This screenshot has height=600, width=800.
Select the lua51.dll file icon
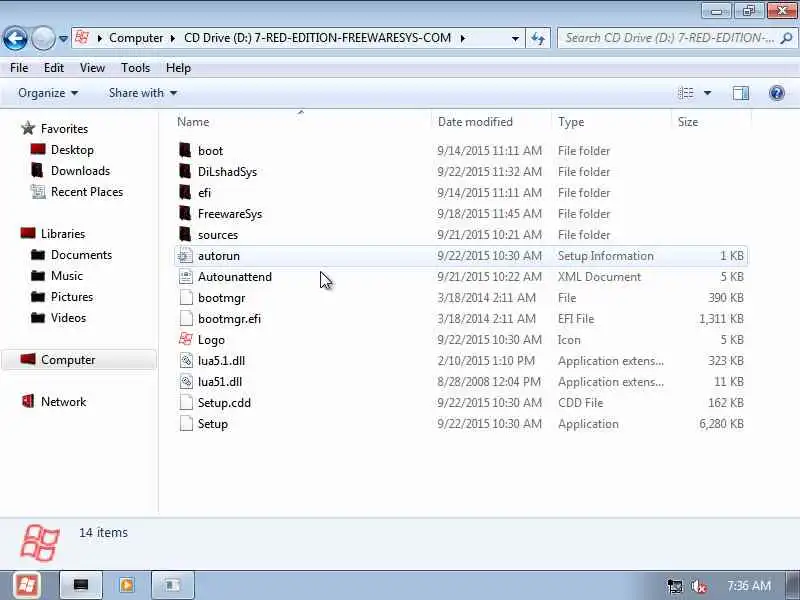point(186,382)
